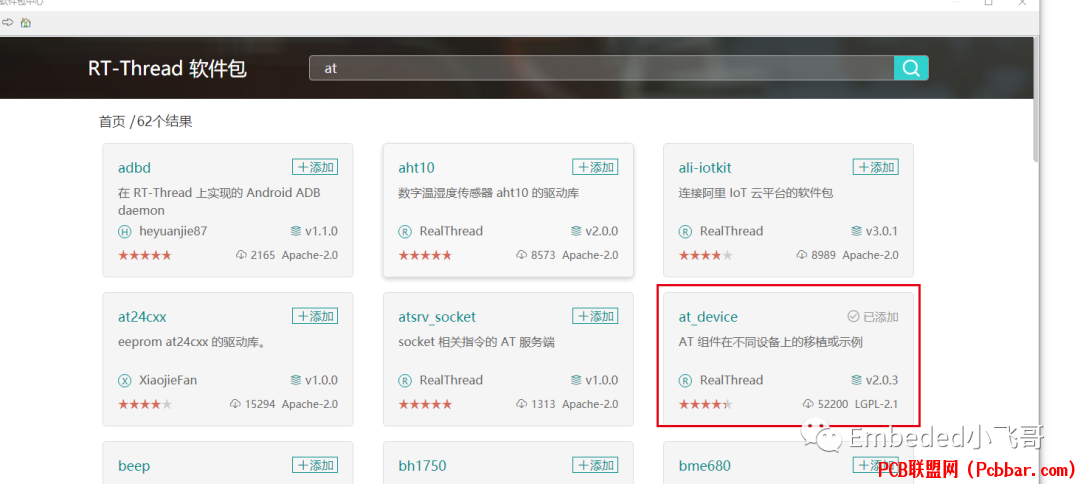Add the ali-iotkit package

click(x=875, y=167)
